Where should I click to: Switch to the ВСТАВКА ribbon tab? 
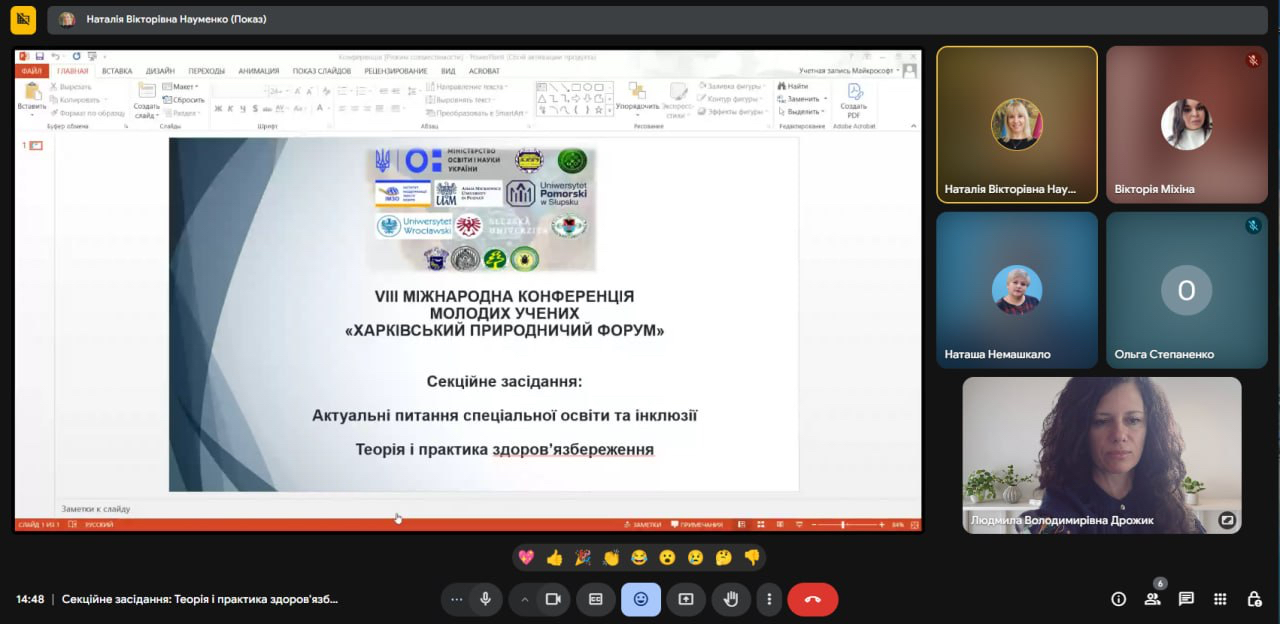pos(117,71)
